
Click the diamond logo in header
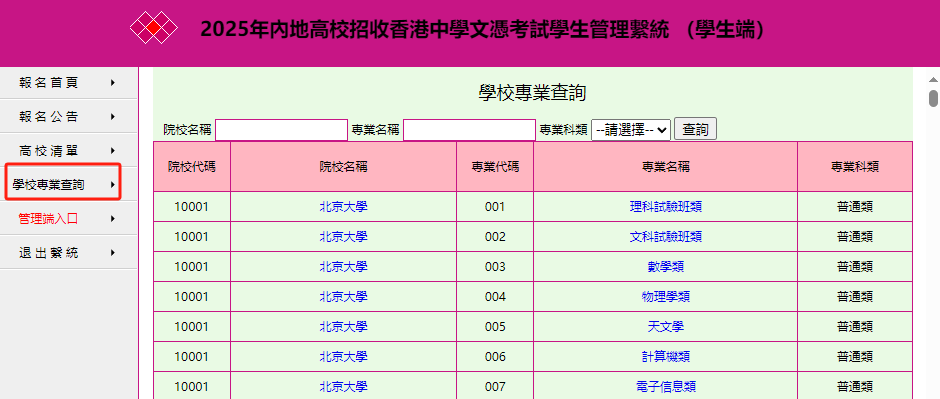(x=154, y=28)
